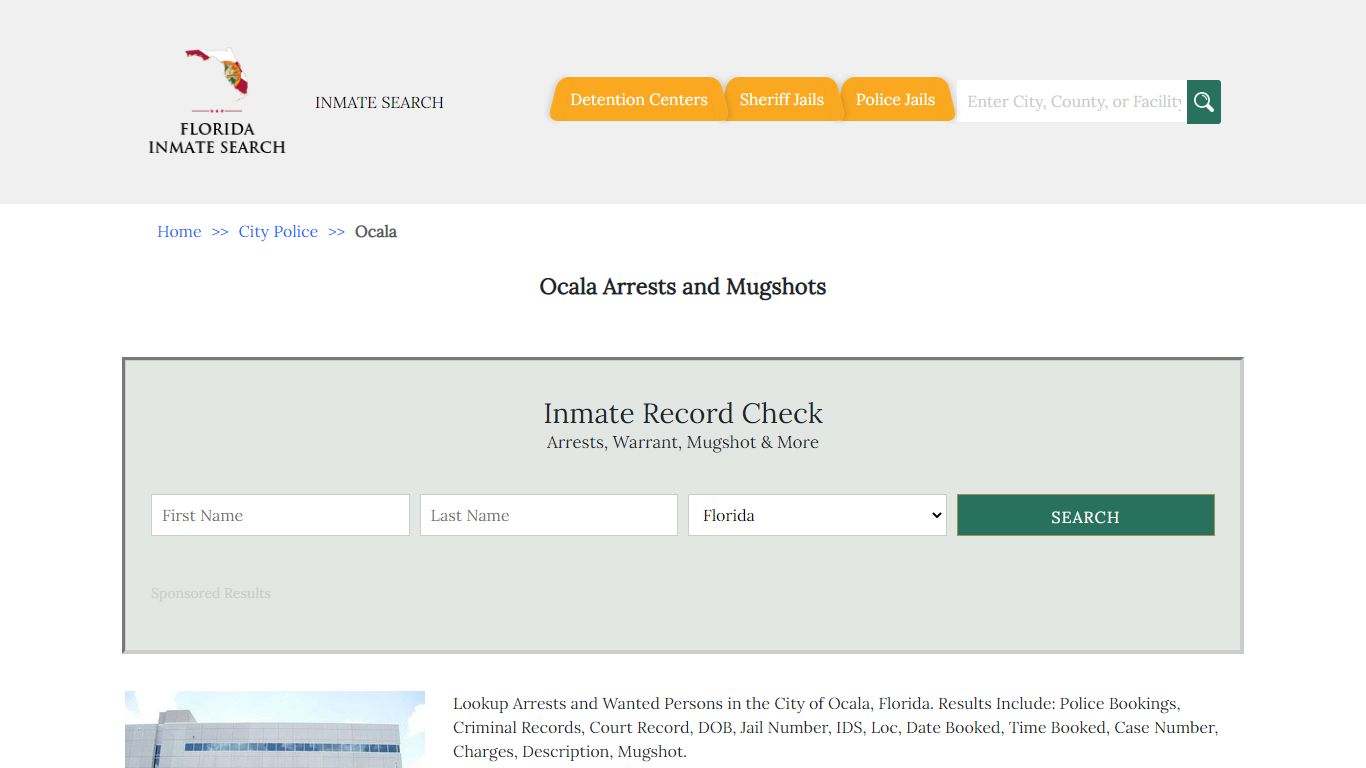Screen dimensions: 1366x768
Task: Click the Ocala breadcrumb text
Action: pos(376,231)
